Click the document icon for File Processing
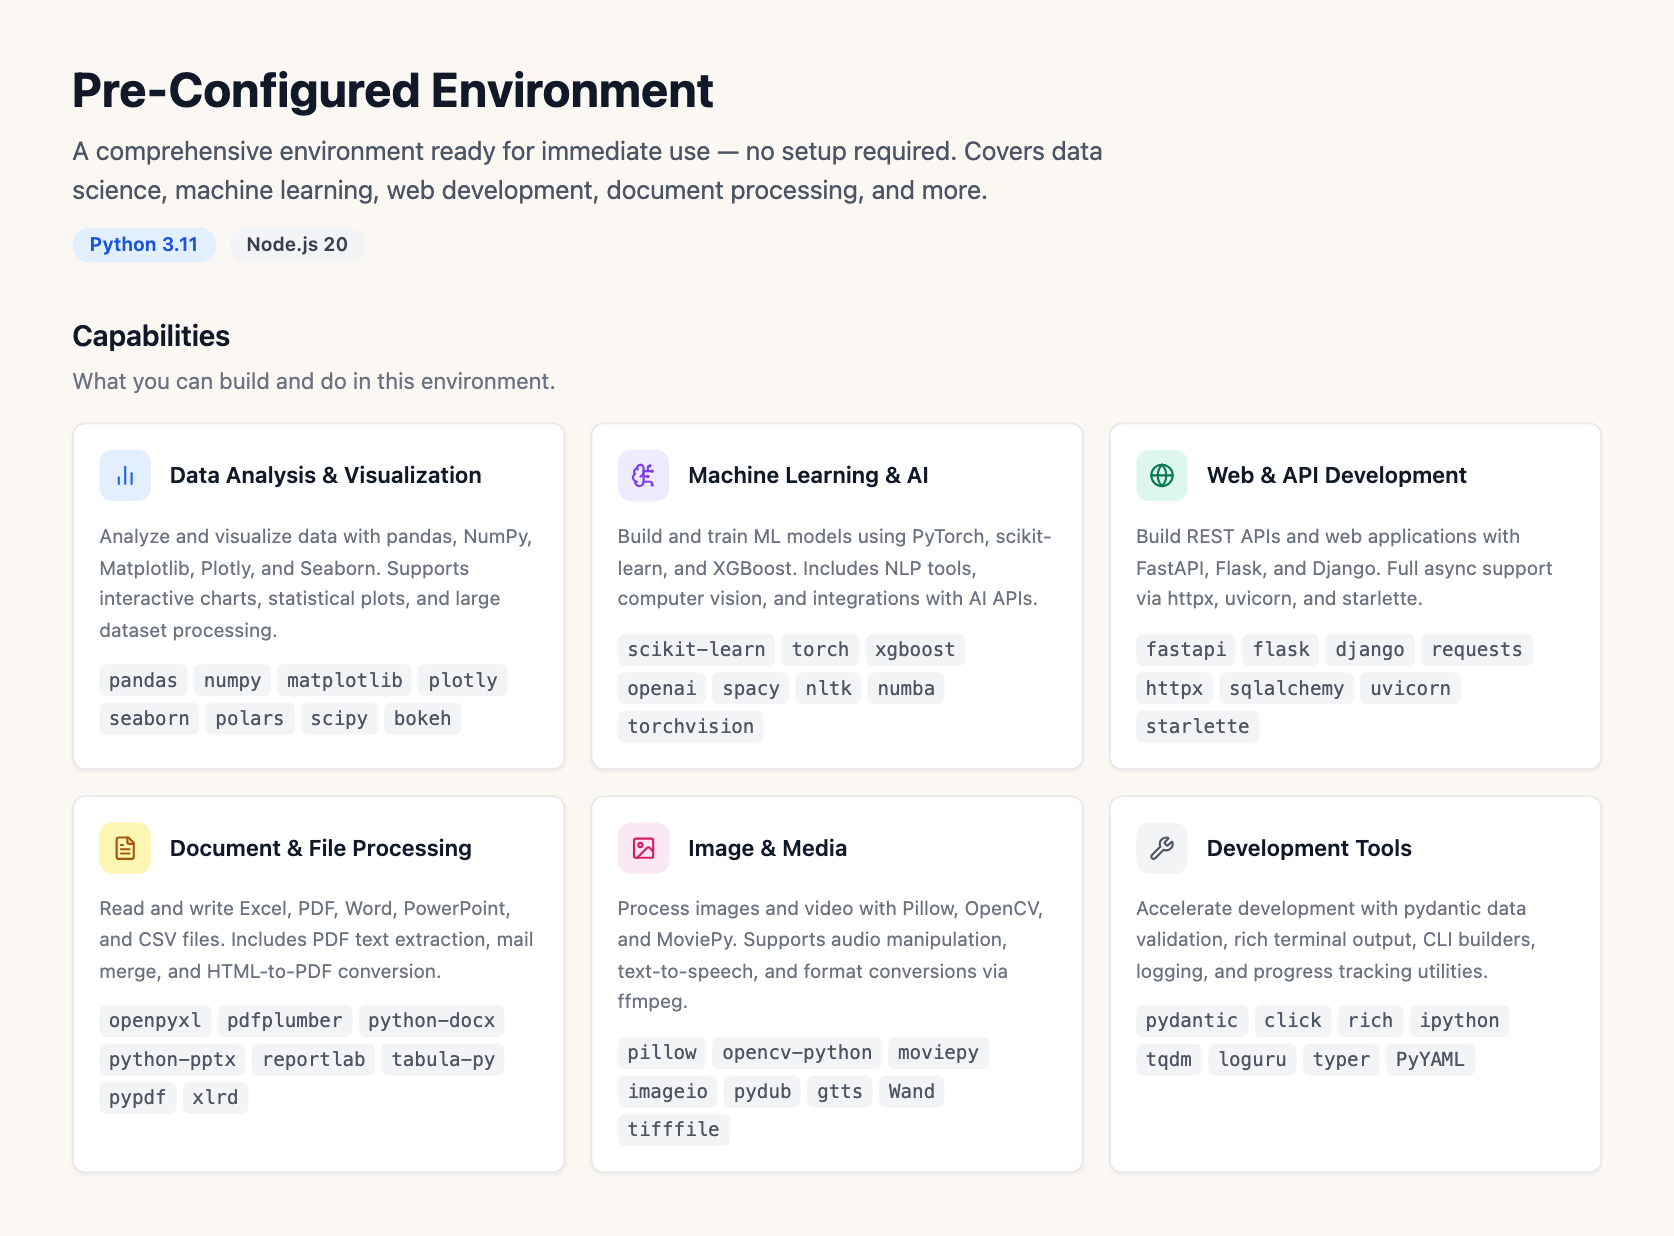The width and height of the screenshot is (1674, 1236). point(125,848)
